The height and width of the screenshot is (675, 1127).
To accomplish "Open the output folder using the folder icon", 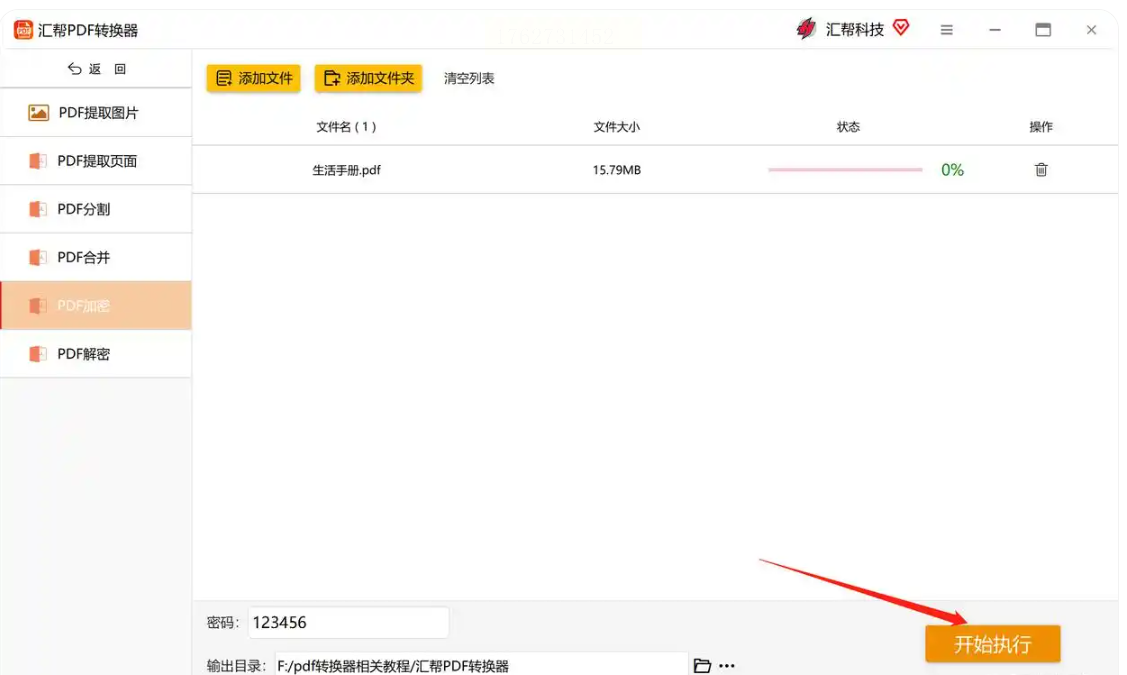I will coord(702,666).
